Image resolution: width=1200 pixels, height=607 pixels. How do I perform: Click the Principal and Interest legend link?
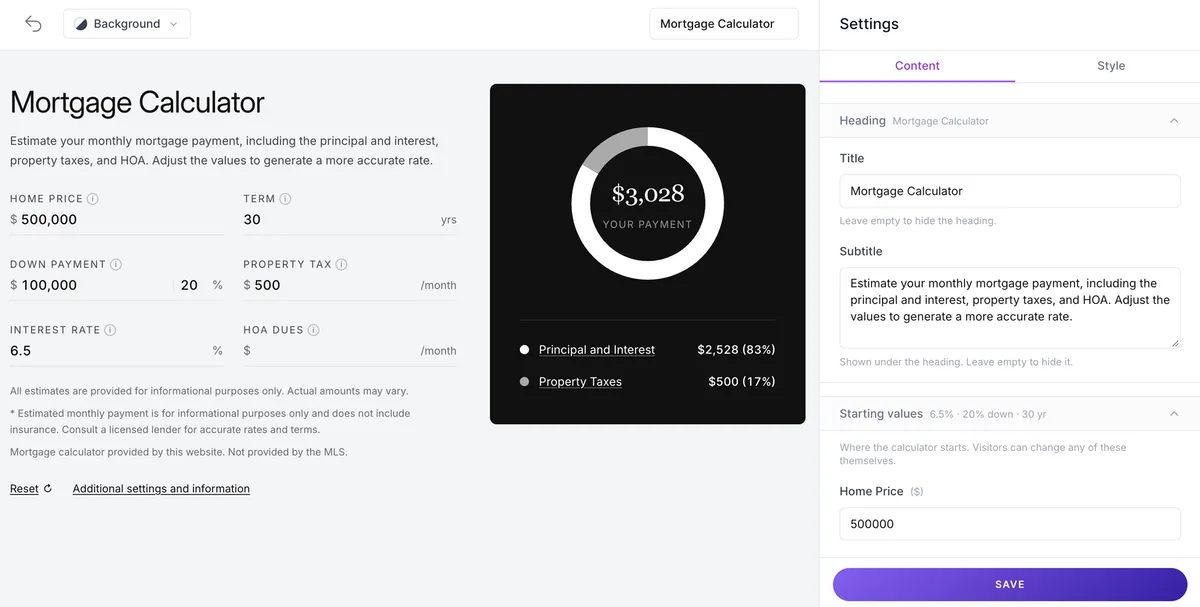[x=597, y=350]
